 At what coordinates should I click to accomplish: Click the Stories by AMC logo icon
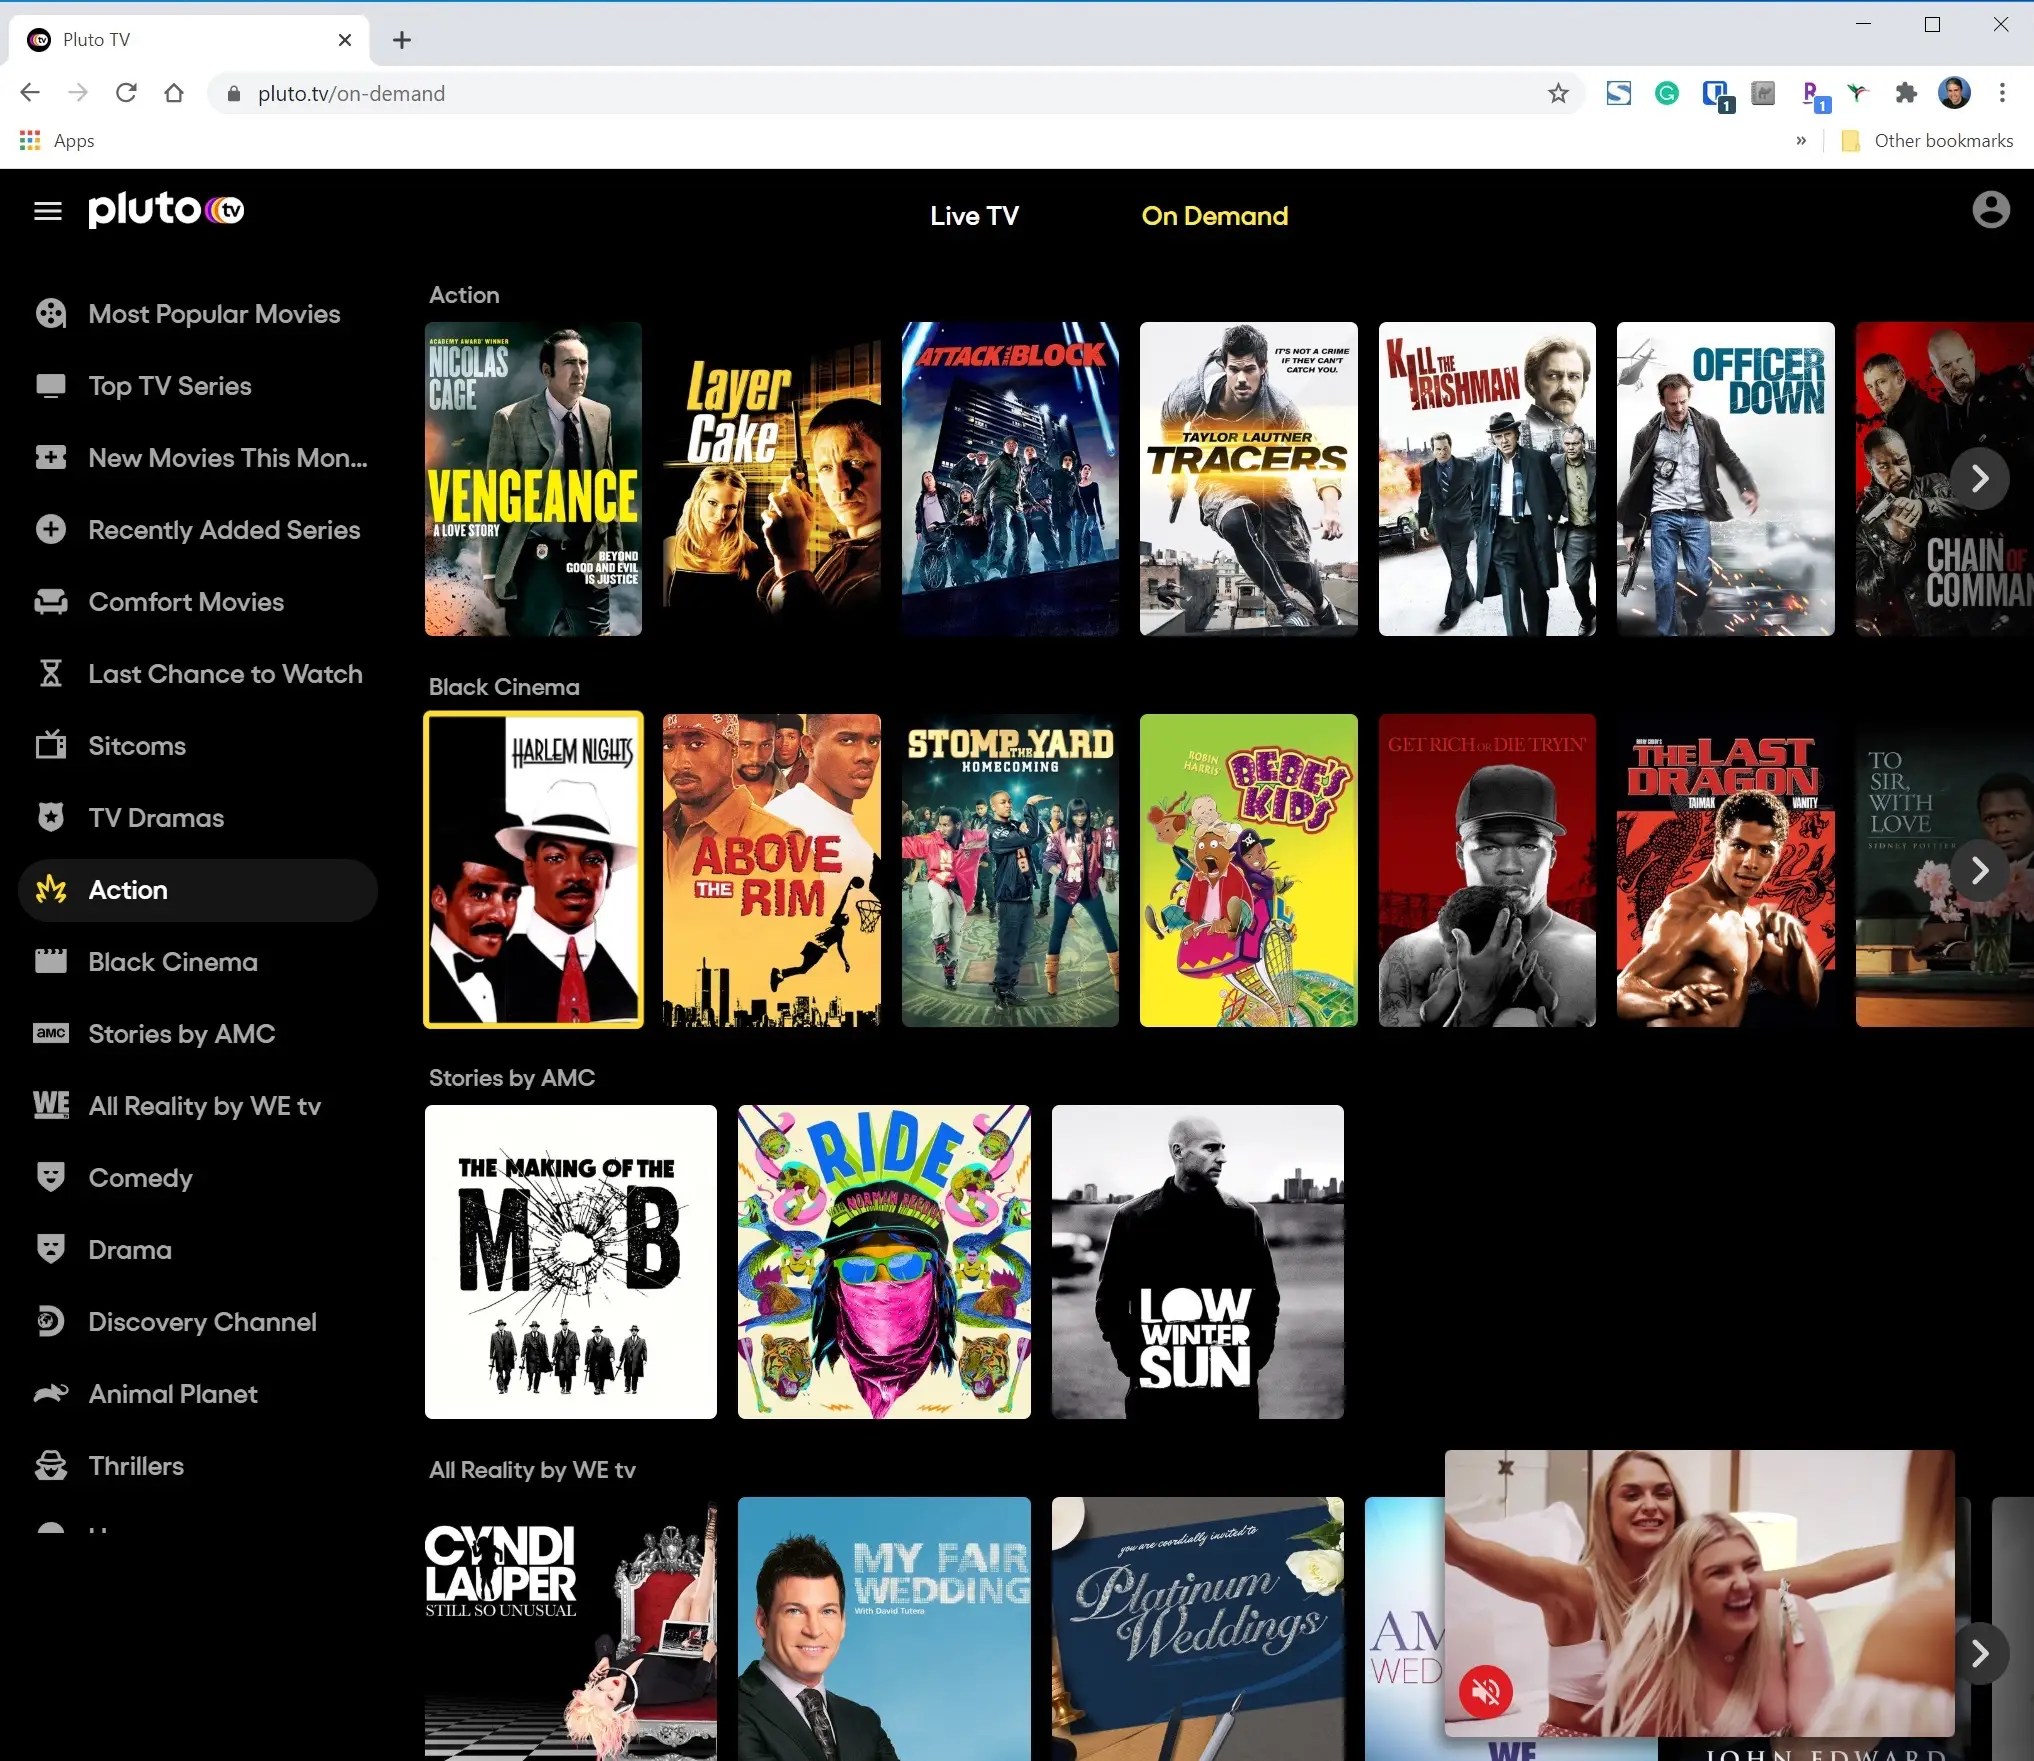[51, 1033]
